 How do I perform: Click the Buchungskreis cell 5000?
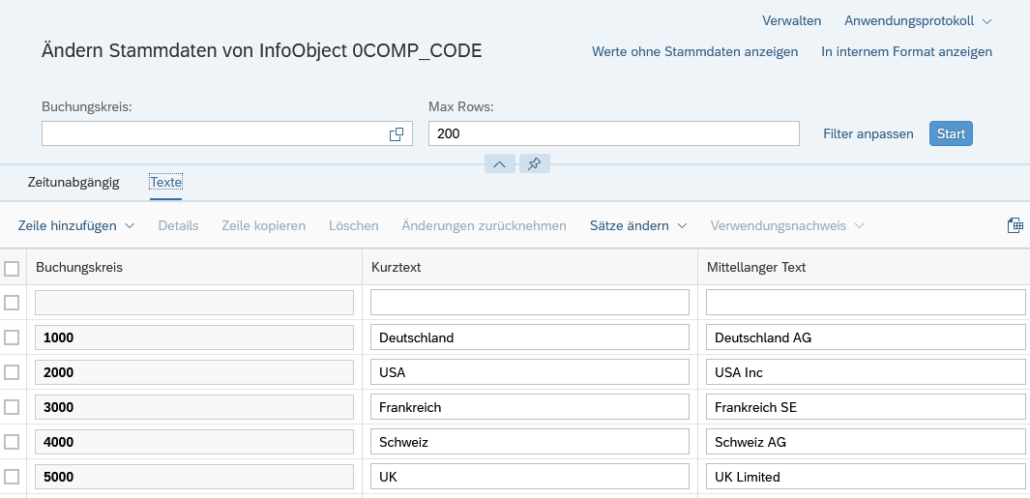(x=194, y=477)
